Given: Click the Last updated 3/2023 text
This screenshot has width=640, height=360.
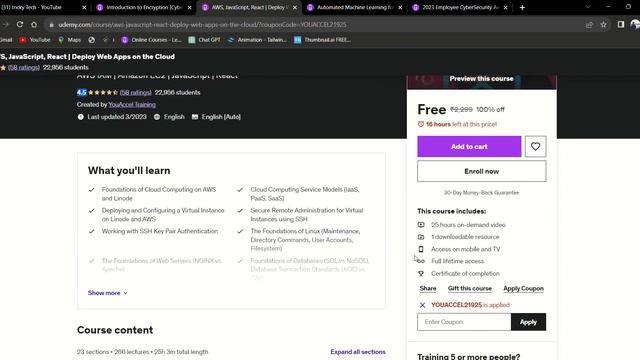Looking at the screenshot, I should click(117, 117).
